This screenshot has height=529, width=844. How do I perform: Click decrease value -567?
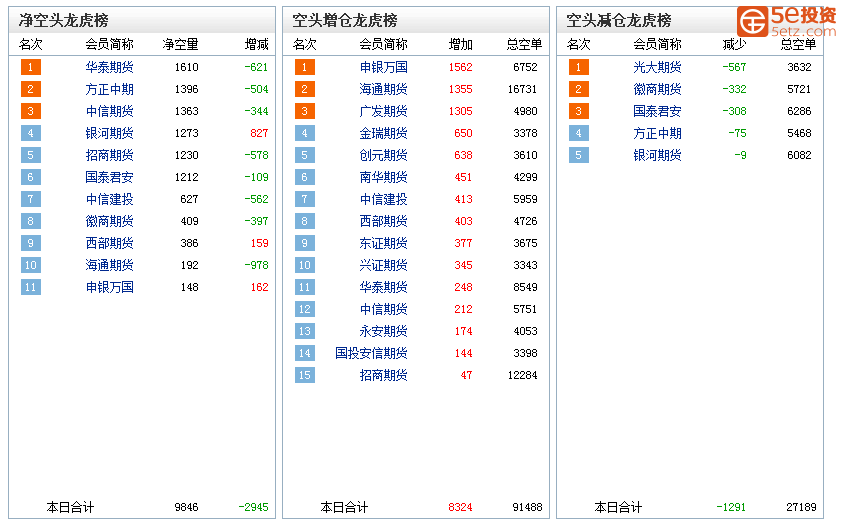734,67
